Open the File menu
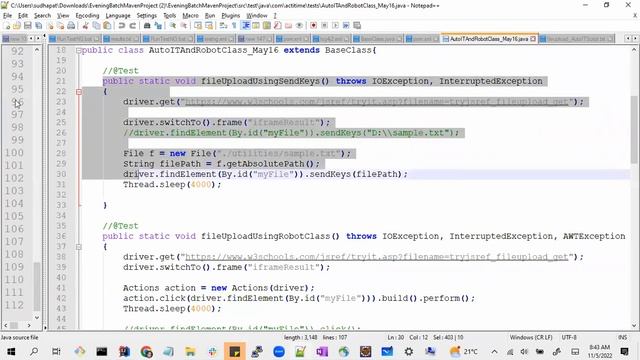Image resolution: width=640 pixels, height=360 pixels. point(7,16)
